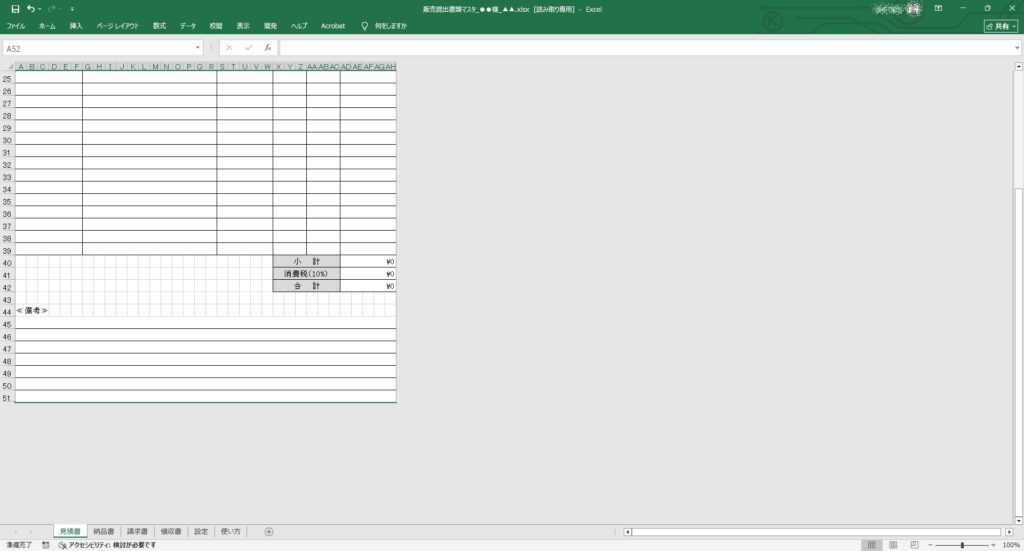Switch to the 請求書 sheet tab
The image size is (1024, 551).
137,531
